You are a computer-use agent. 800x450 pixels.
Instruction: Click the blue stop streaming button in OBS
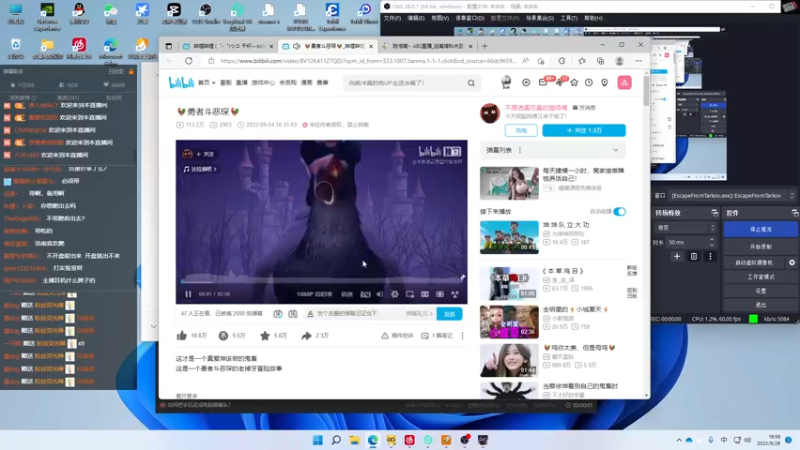[x=760, y=230]
